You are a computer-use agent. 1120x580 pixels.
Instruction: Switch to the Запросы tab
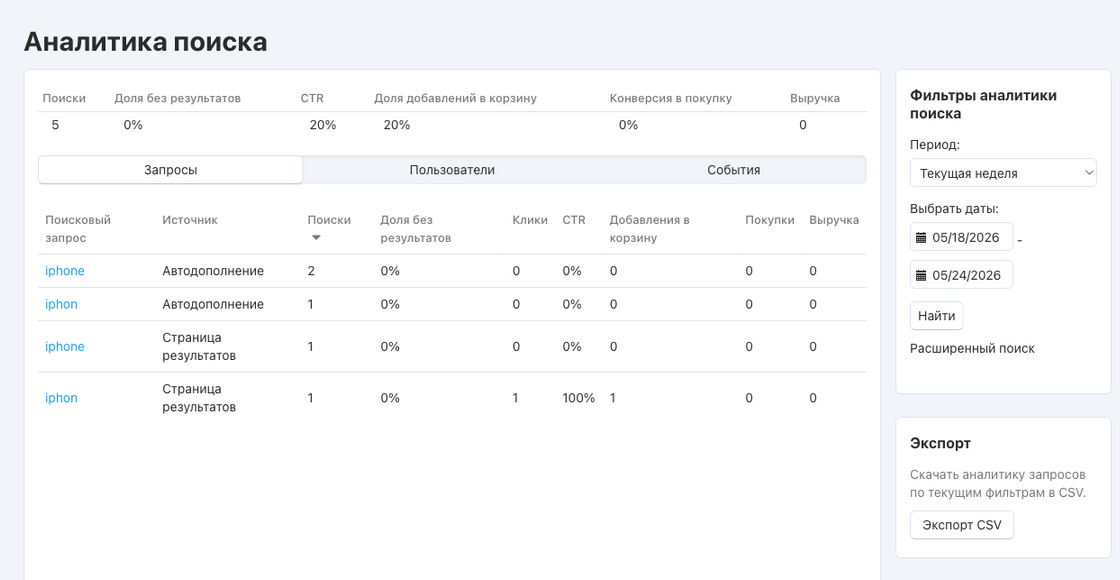click(171, 170)
